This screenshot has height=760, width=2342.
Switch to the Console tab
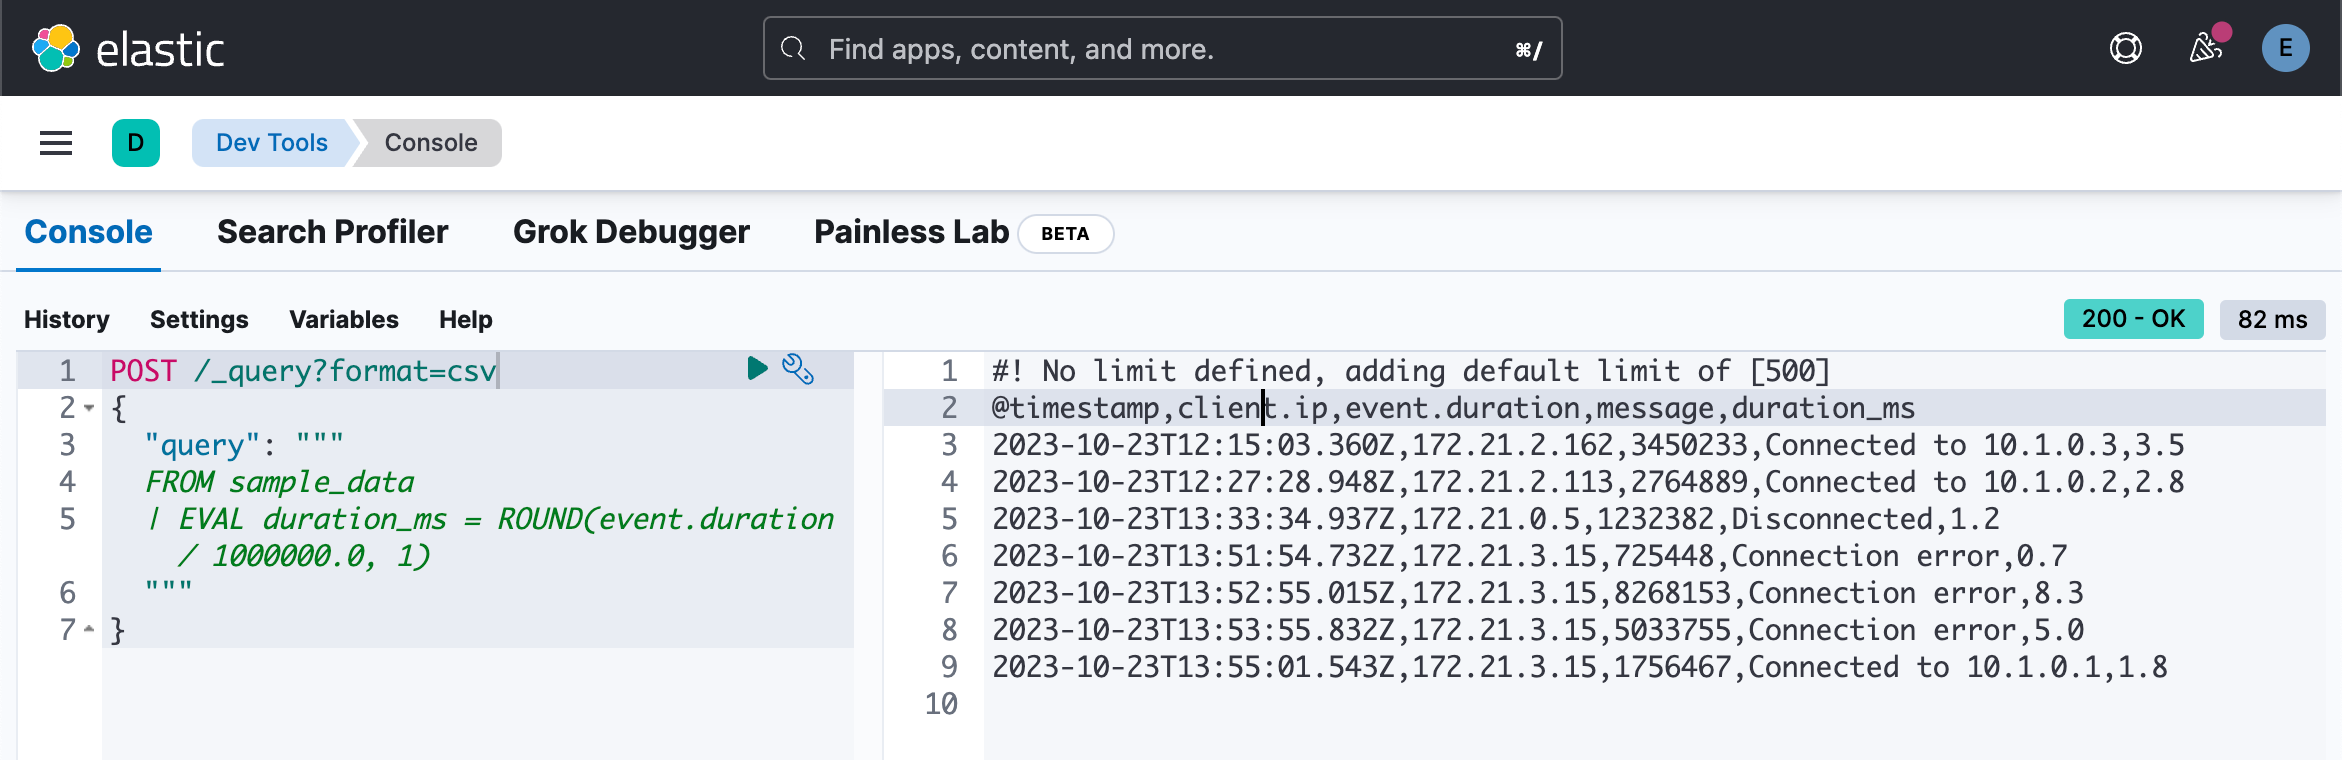[x=88, y=232]
